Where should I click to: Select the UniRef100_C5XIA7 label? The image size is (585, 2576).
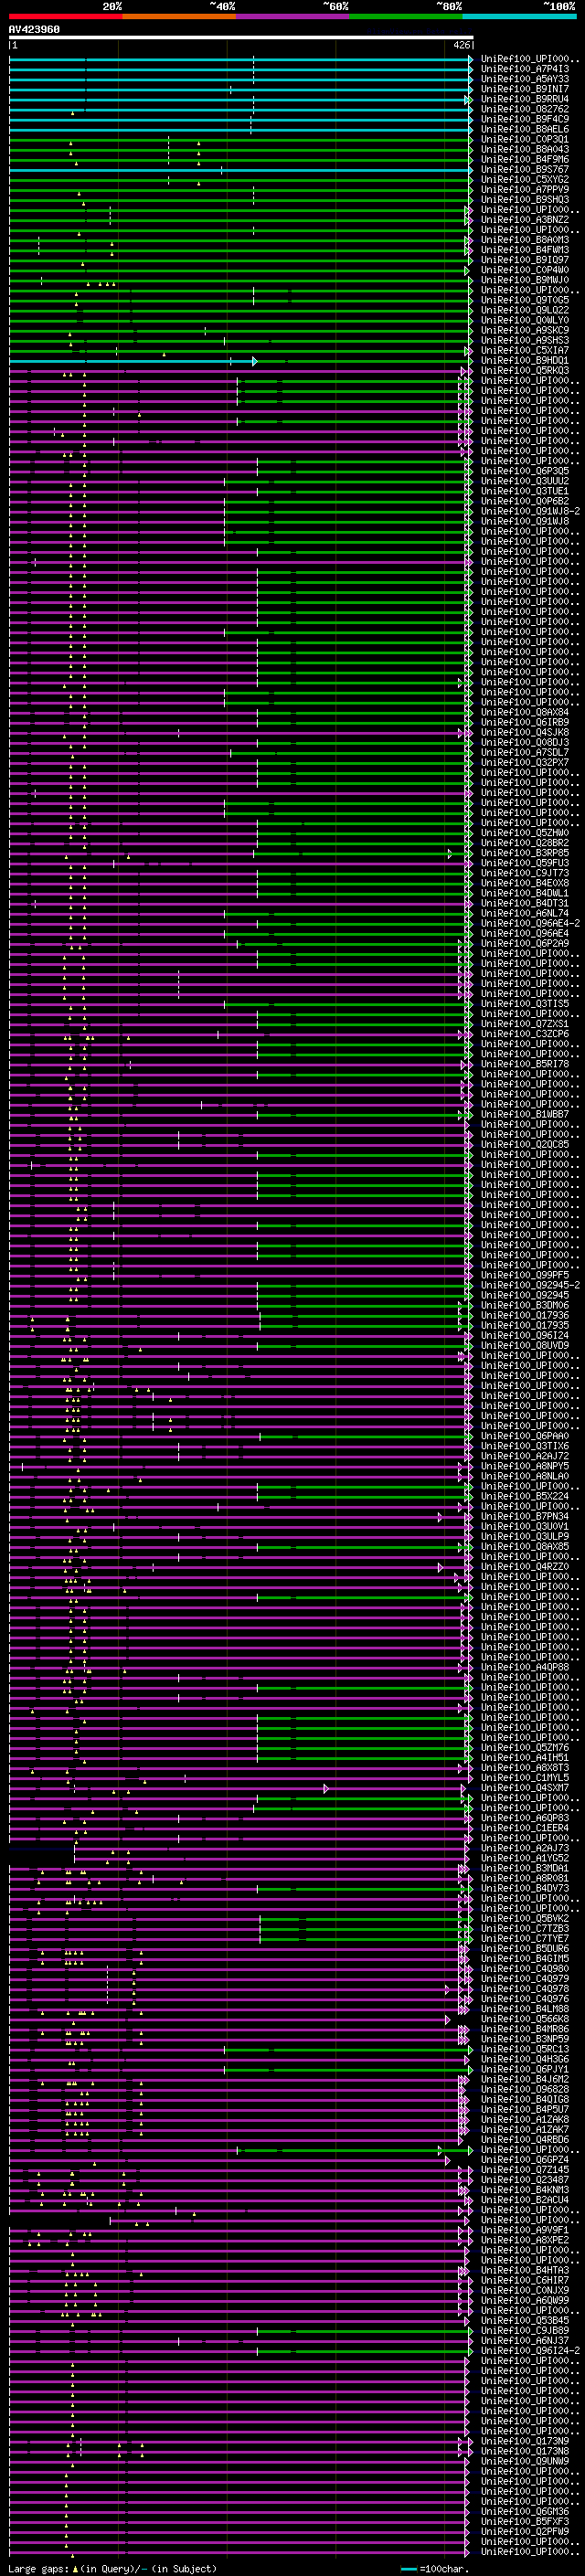[525, 350]
